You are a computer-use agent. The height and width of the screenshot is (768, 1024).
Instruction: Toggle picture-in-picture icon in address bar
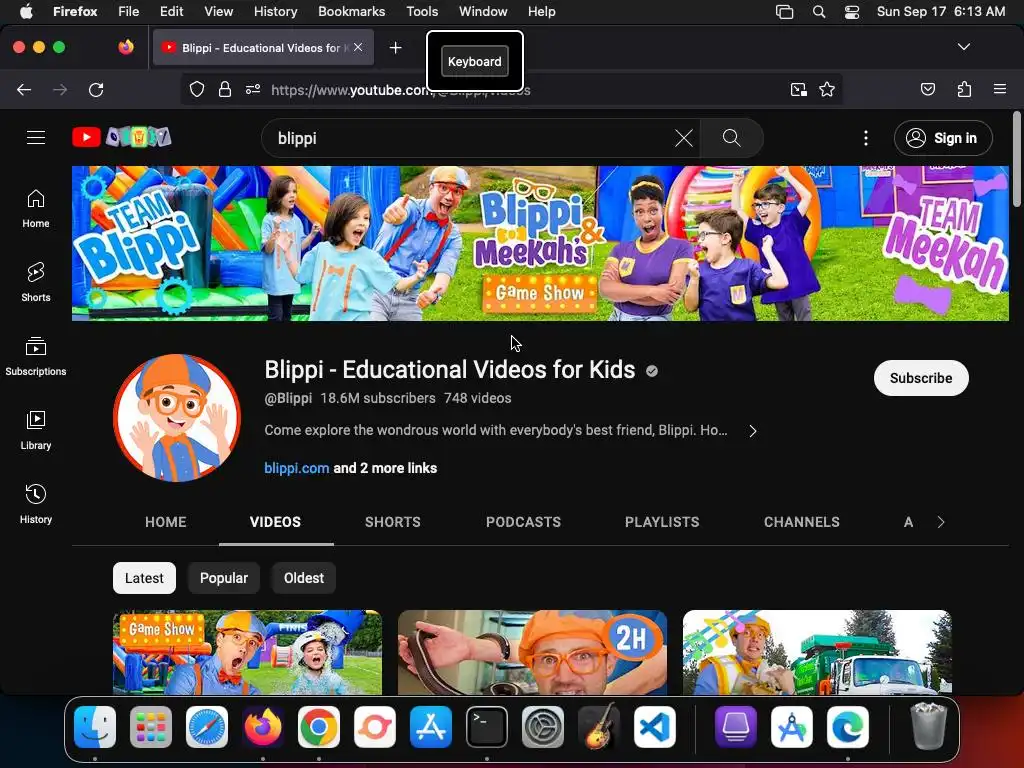[798, 89]
